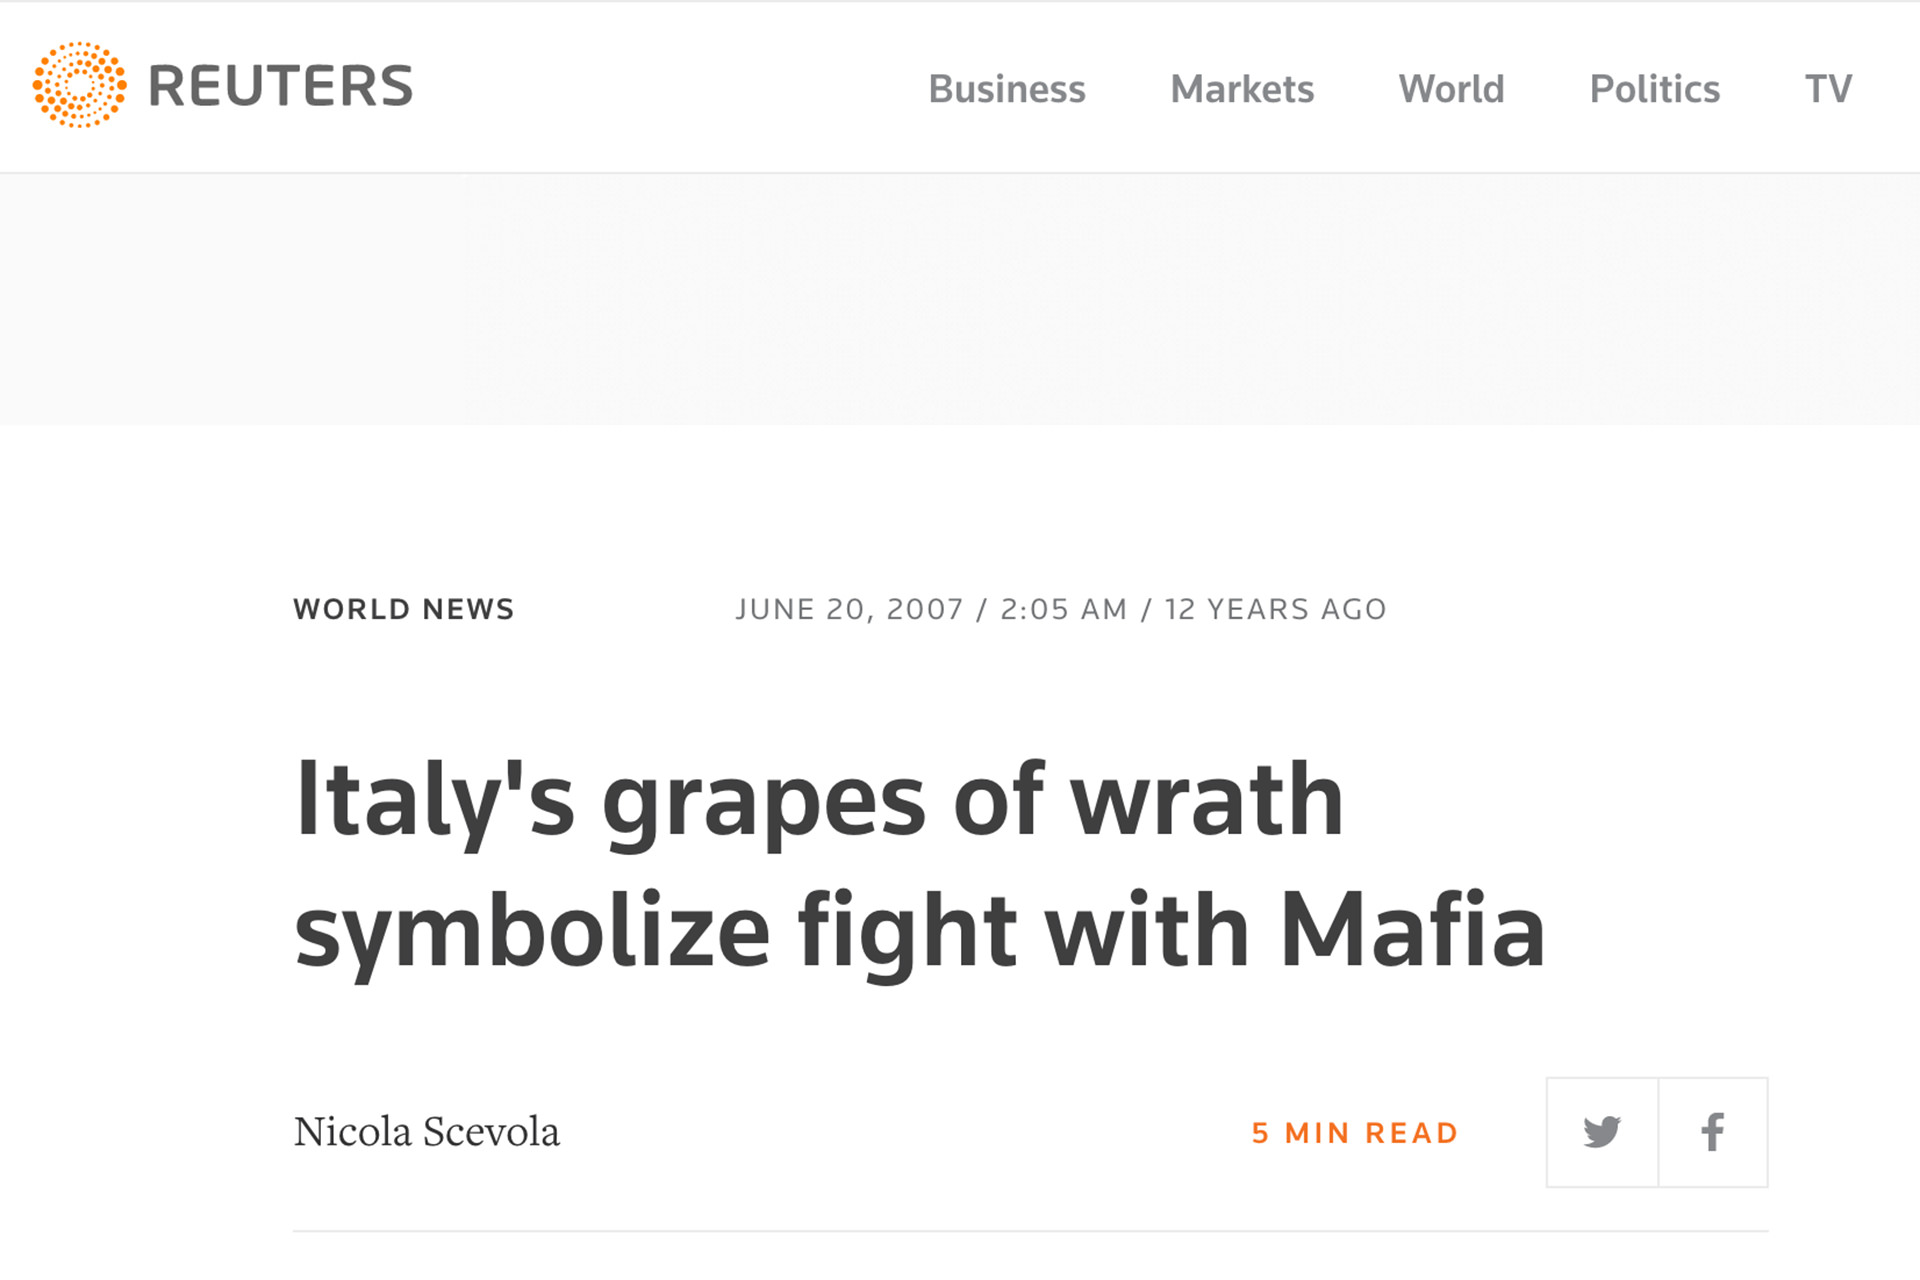Open author Nicola Scevola's byline
This screenshot has width=1920, height=1280.
point(427,1132)
